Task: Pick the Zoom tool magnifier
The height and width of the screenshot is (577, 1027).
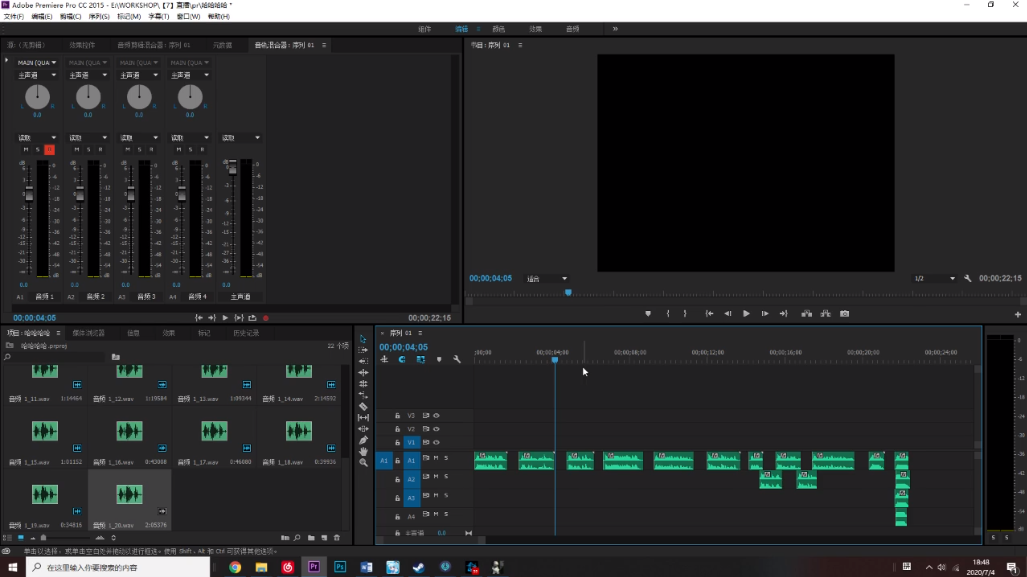Action: 363,462
